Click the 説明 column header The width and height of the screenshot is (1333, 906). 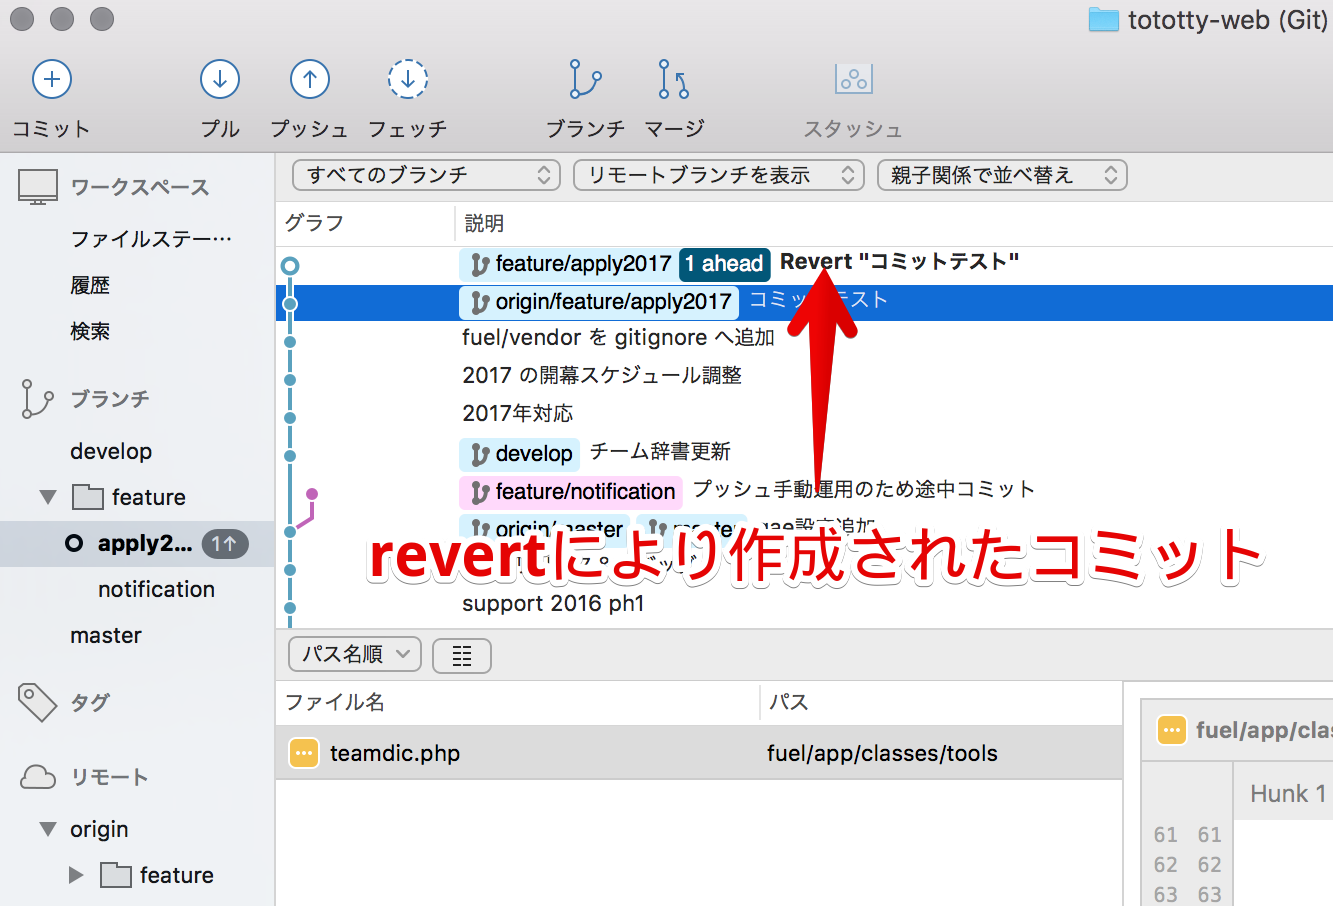click(484, 223)
